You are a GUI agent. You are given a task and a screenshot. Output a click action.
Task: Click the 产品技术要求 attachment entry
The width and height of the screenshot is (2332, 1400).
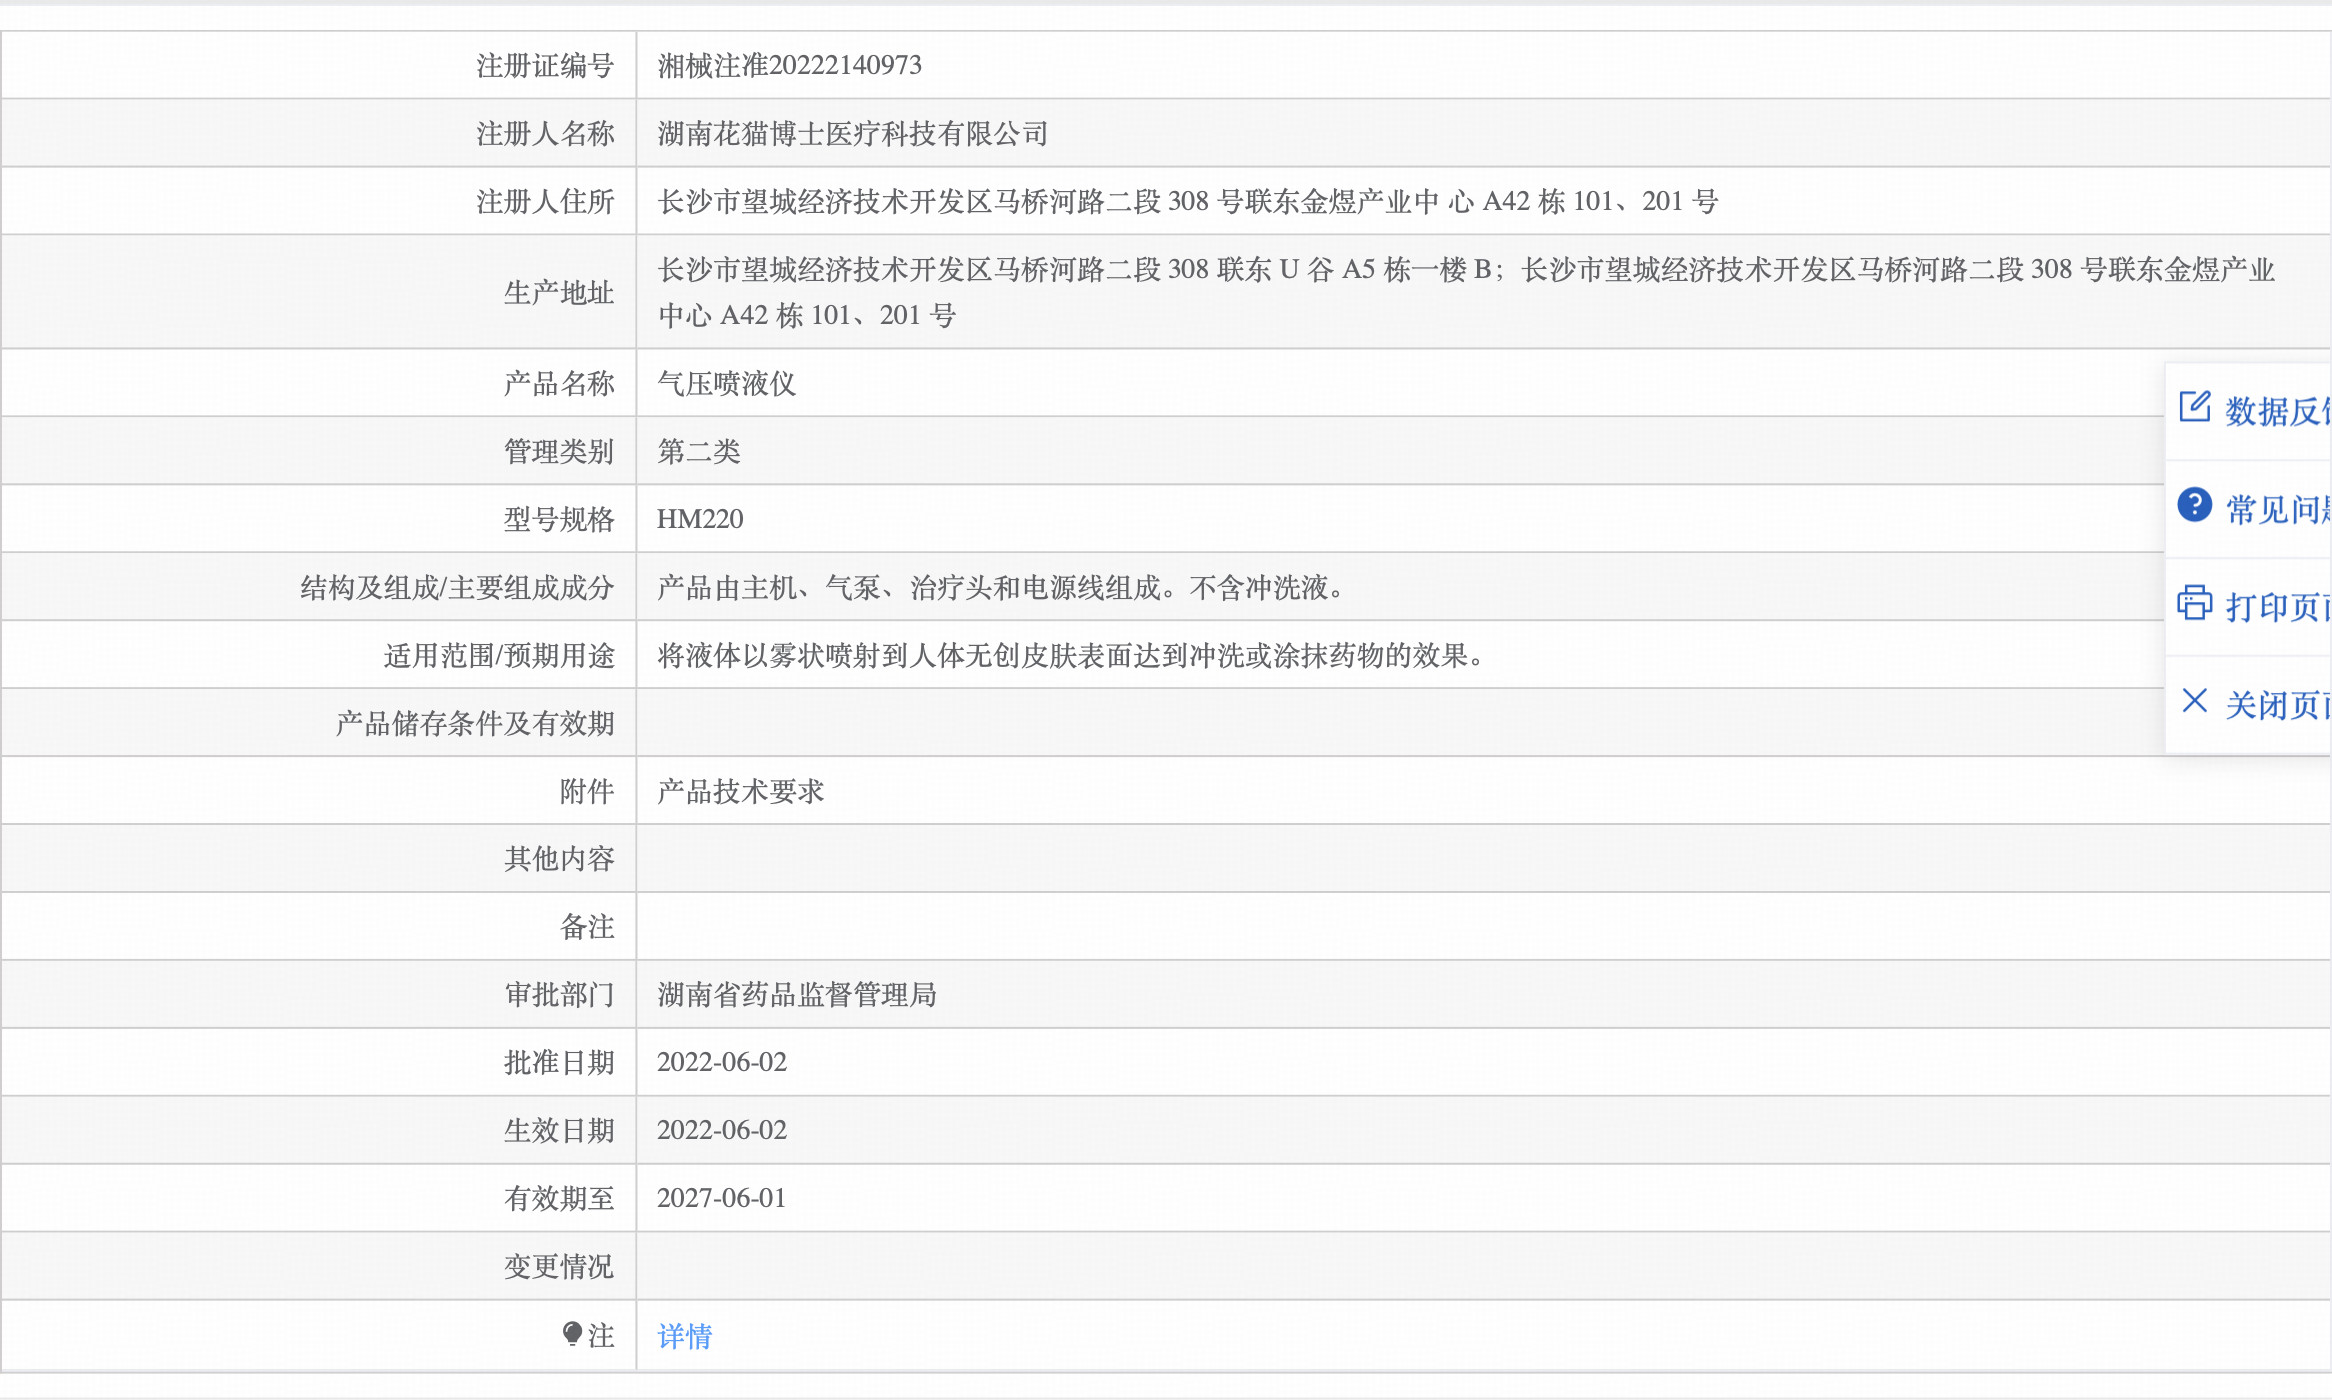coord(741,790)
